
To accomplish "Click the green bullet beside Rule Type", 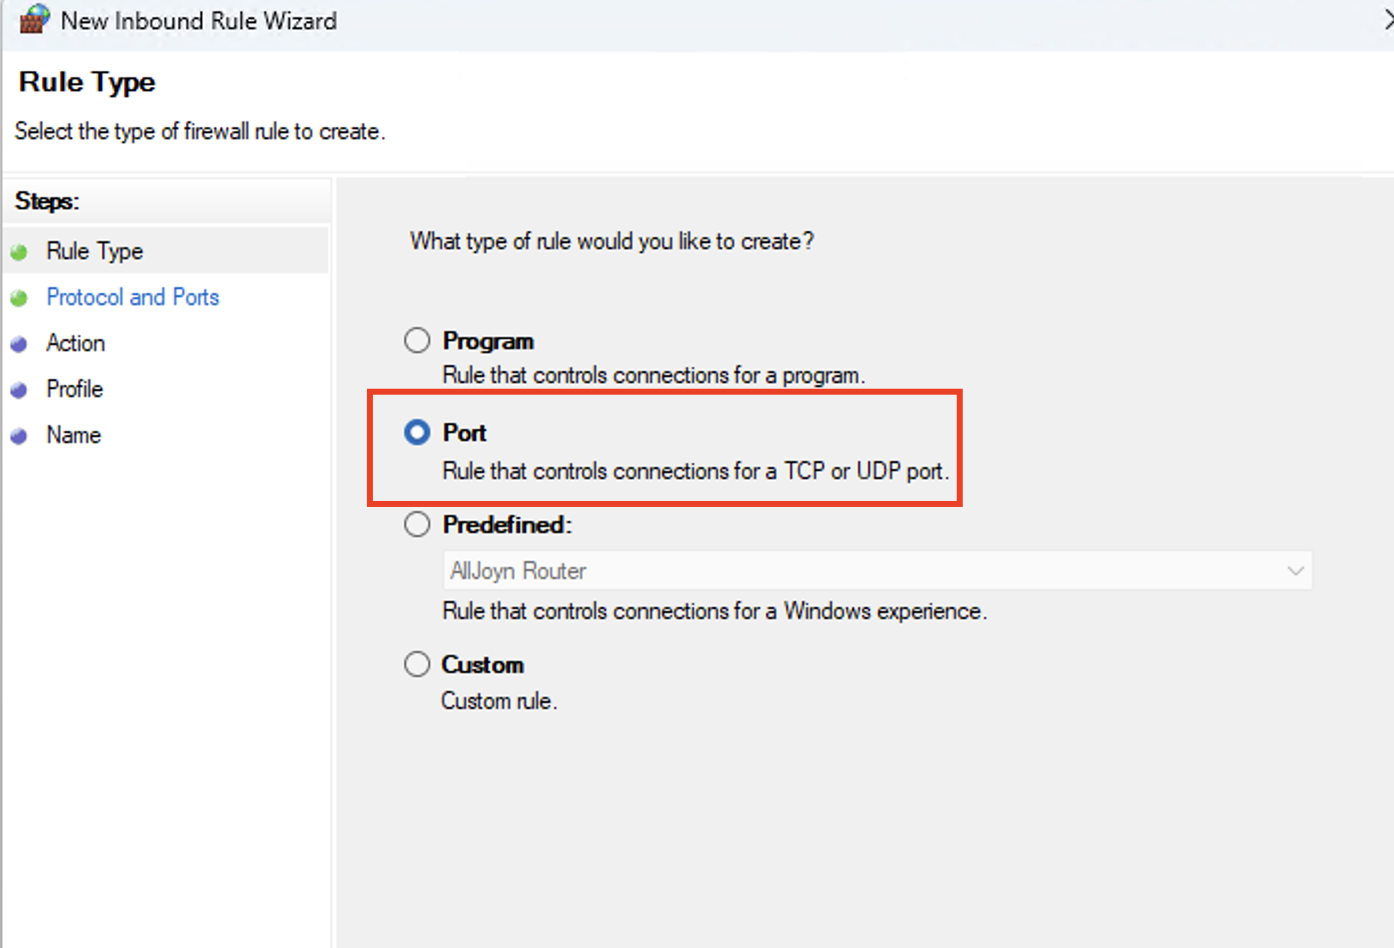I will [x=19, y=252].
